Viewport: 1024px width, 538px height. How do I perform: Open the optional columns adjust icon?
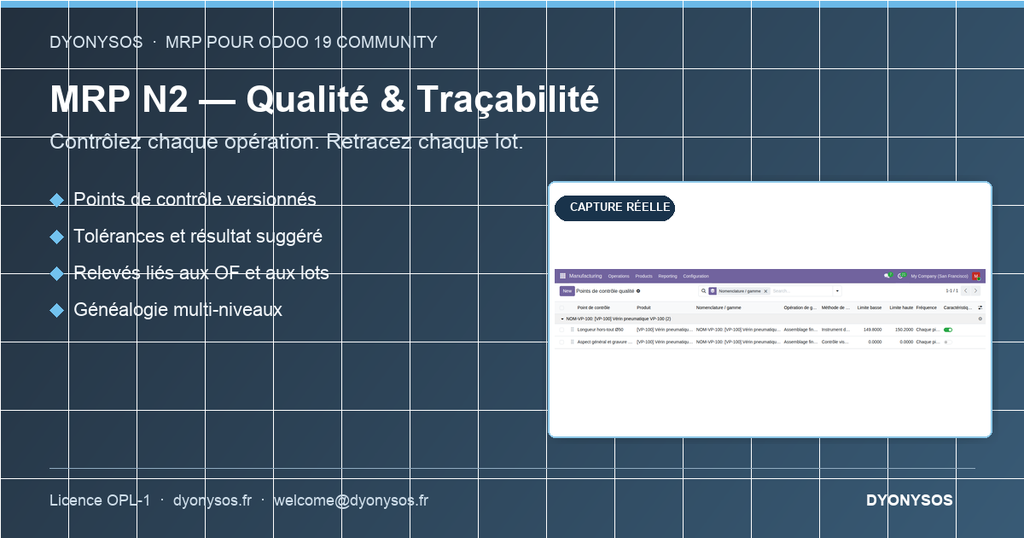click(980, 308)
